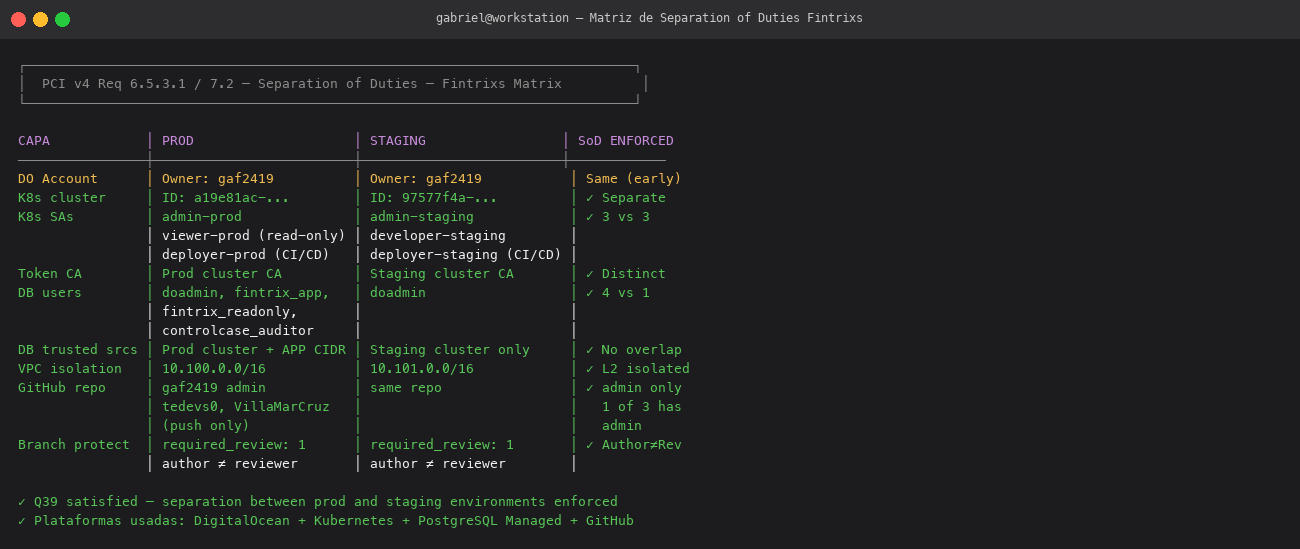This screenshot has height=549, width=1300.
Task: Click the '✓ 3 vs 3' status
Action: tap(618, 217)
